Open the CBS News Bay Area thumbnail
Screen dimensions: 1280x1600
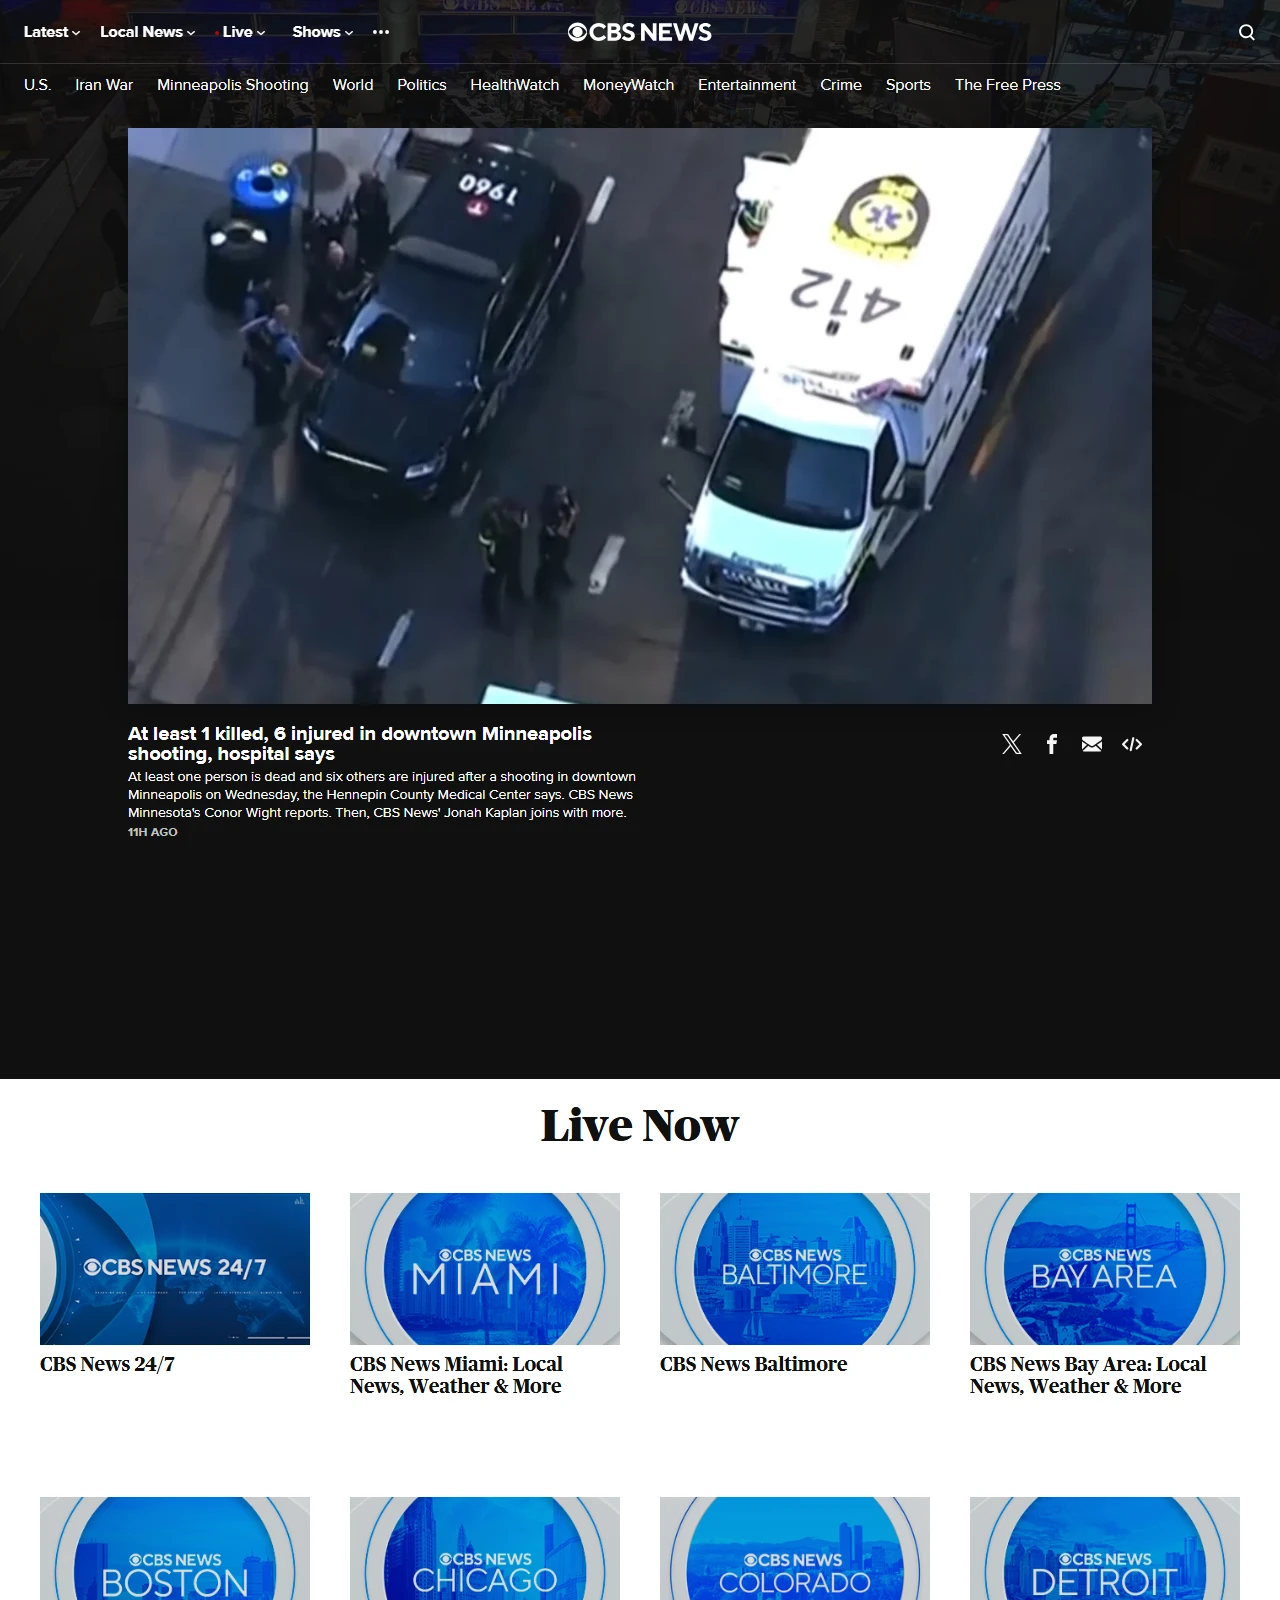point(1105,1269)
